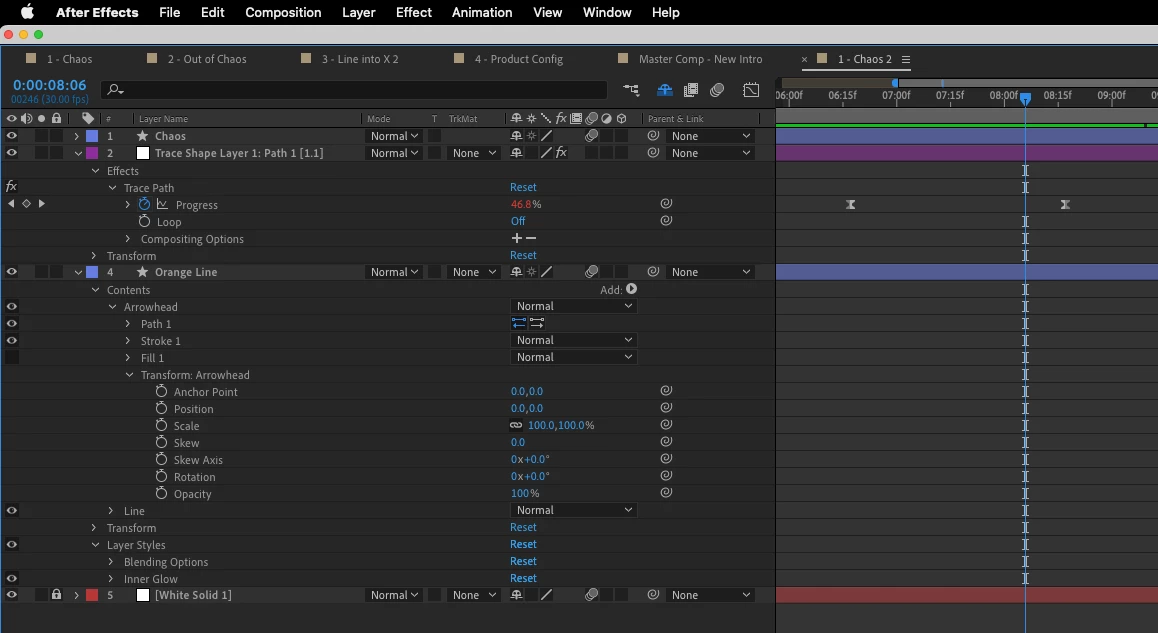Click the Scale stopwatch
This screenshot has width=1158, height=633.
tap(161, 425)
